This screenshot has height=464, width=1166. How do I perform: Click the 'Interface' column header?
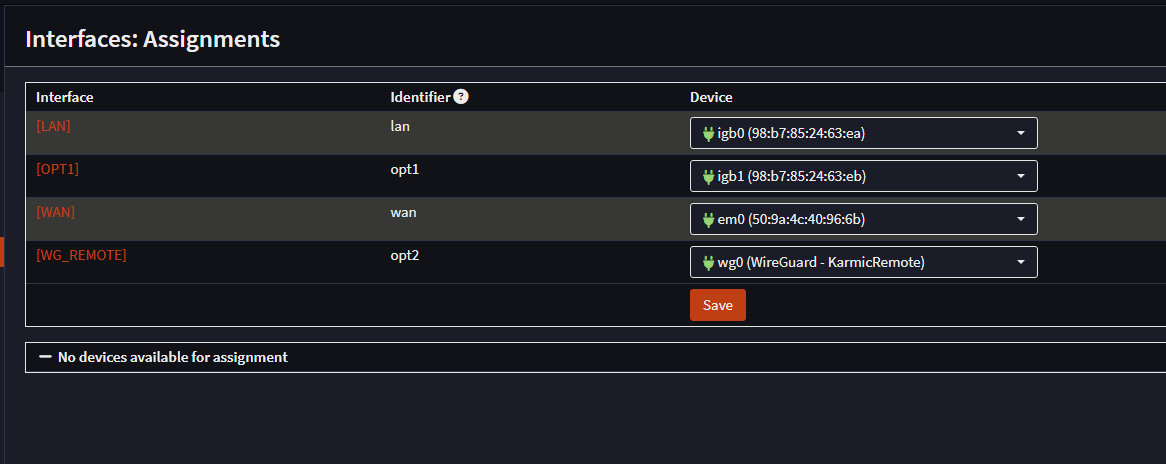coord(65,97)
